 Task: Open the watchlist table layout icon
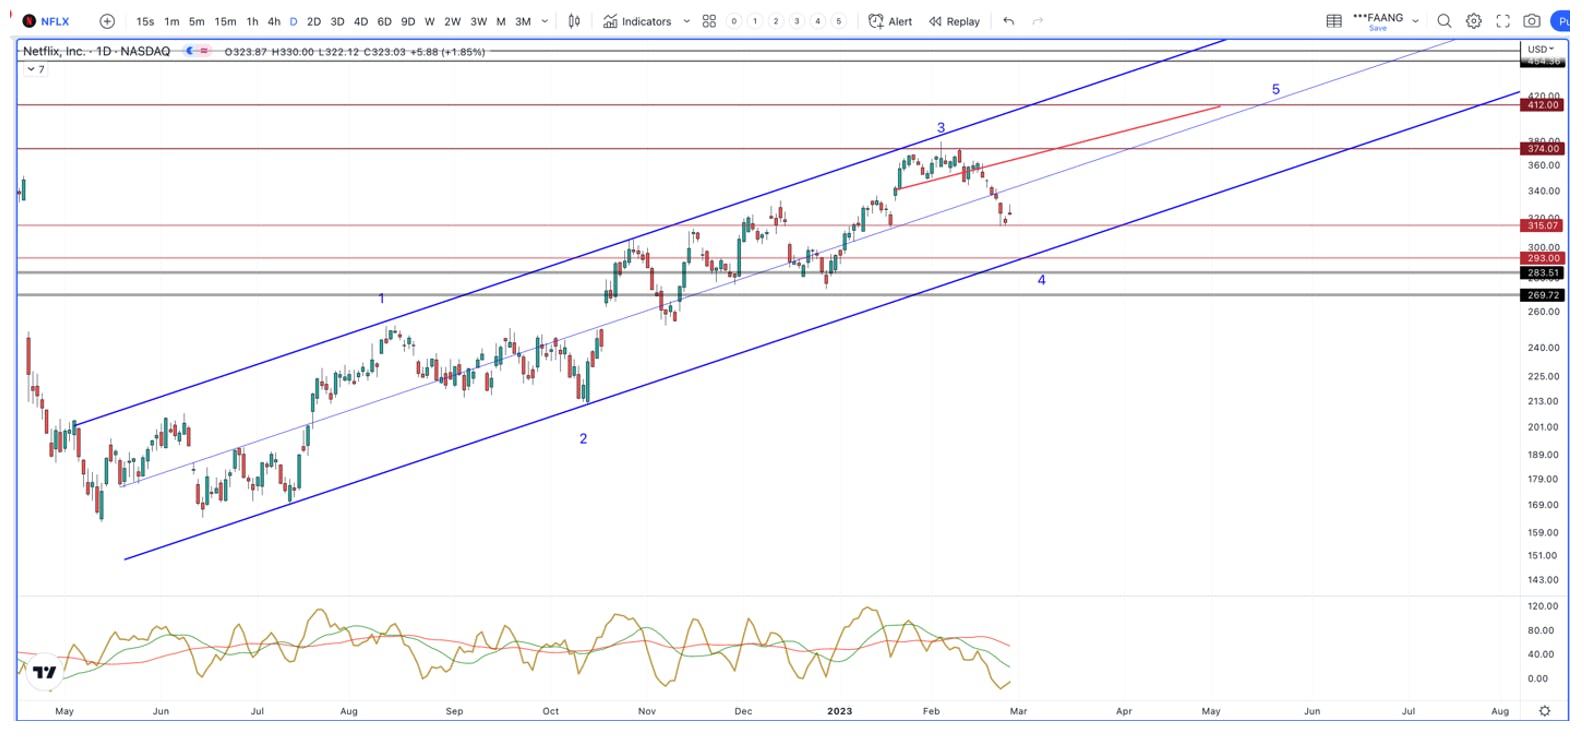tap(1334, 21)
